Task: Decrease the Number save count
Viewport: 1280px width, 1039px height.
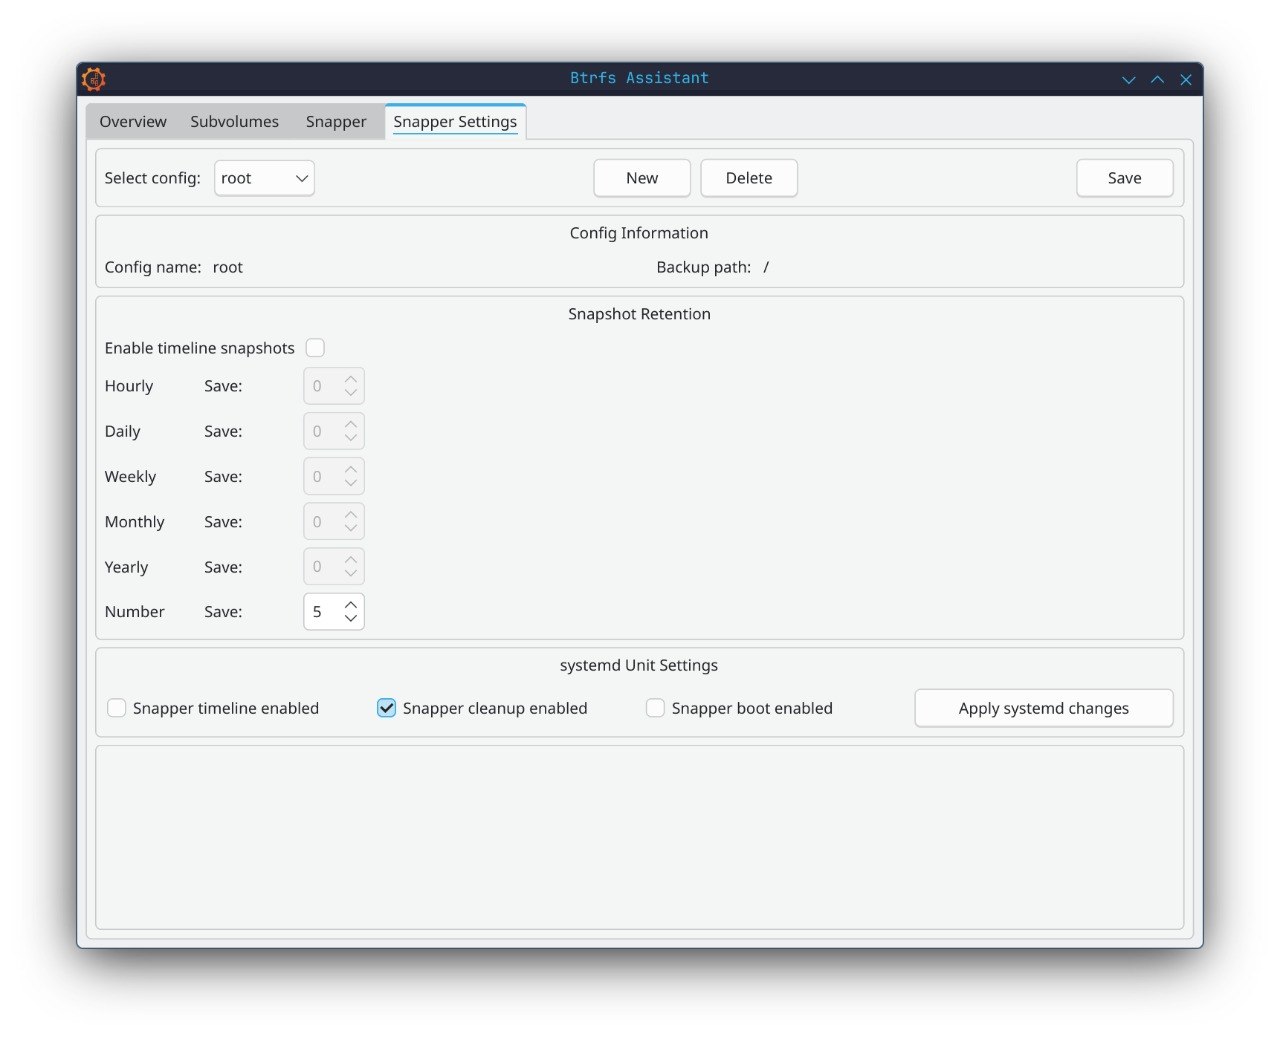Action: point(351,619)
